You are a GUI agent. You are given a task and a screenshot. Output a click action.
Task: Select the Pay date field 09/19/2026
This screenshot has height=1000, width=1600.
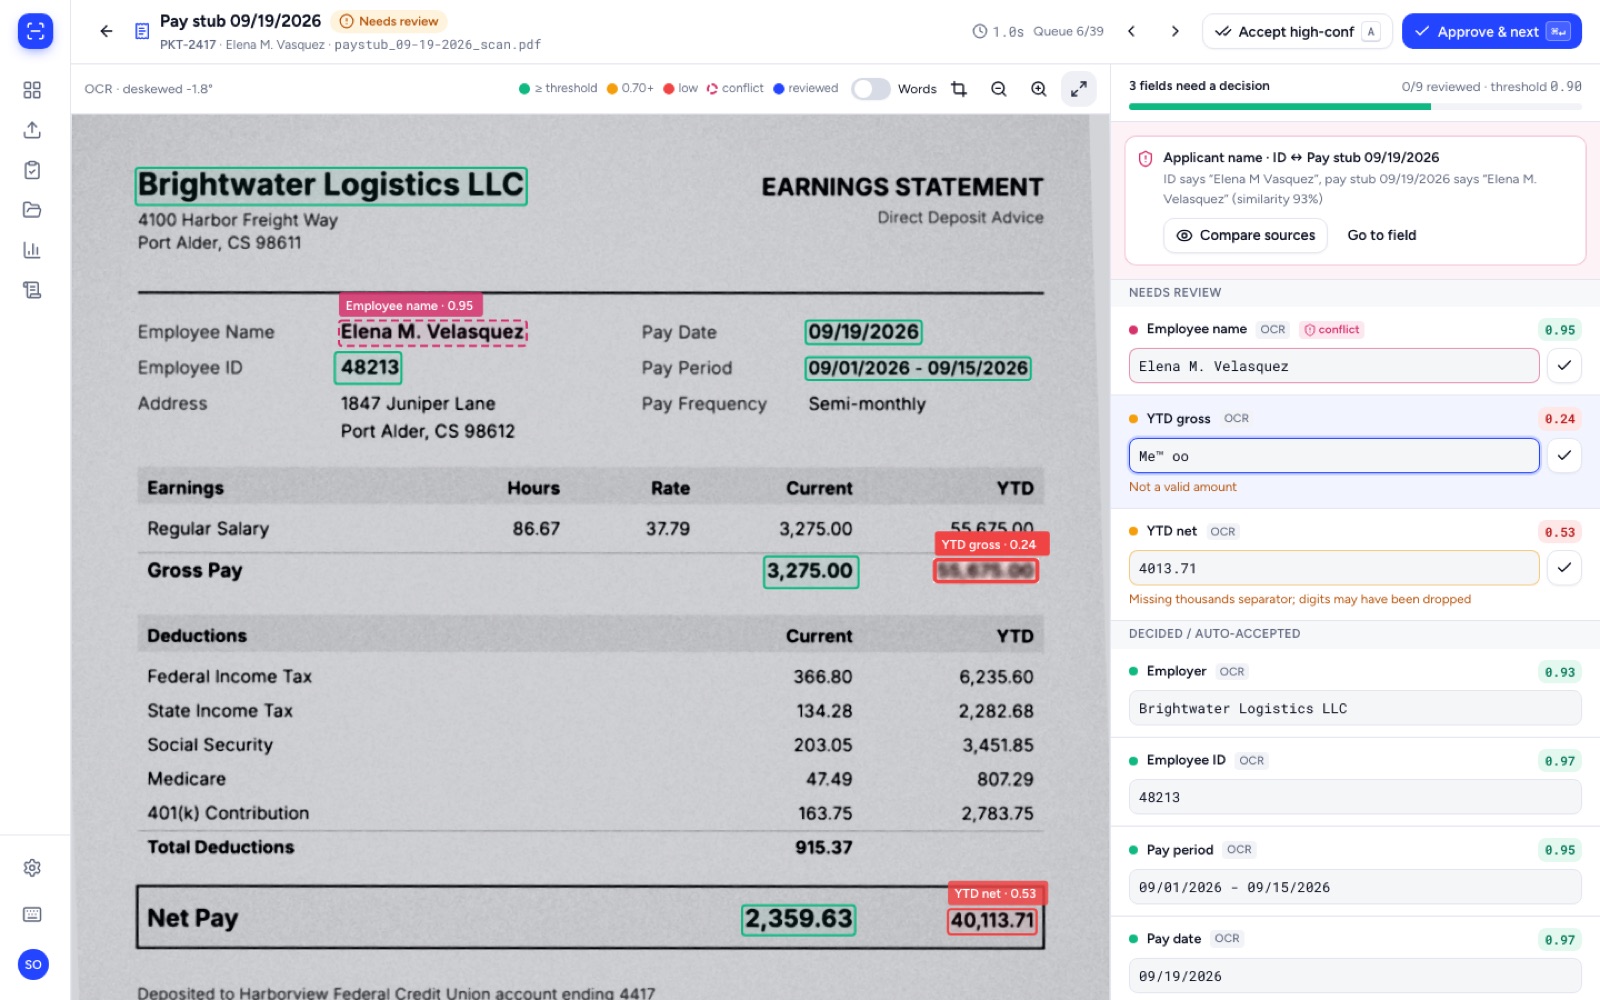tap(1355, 976)
